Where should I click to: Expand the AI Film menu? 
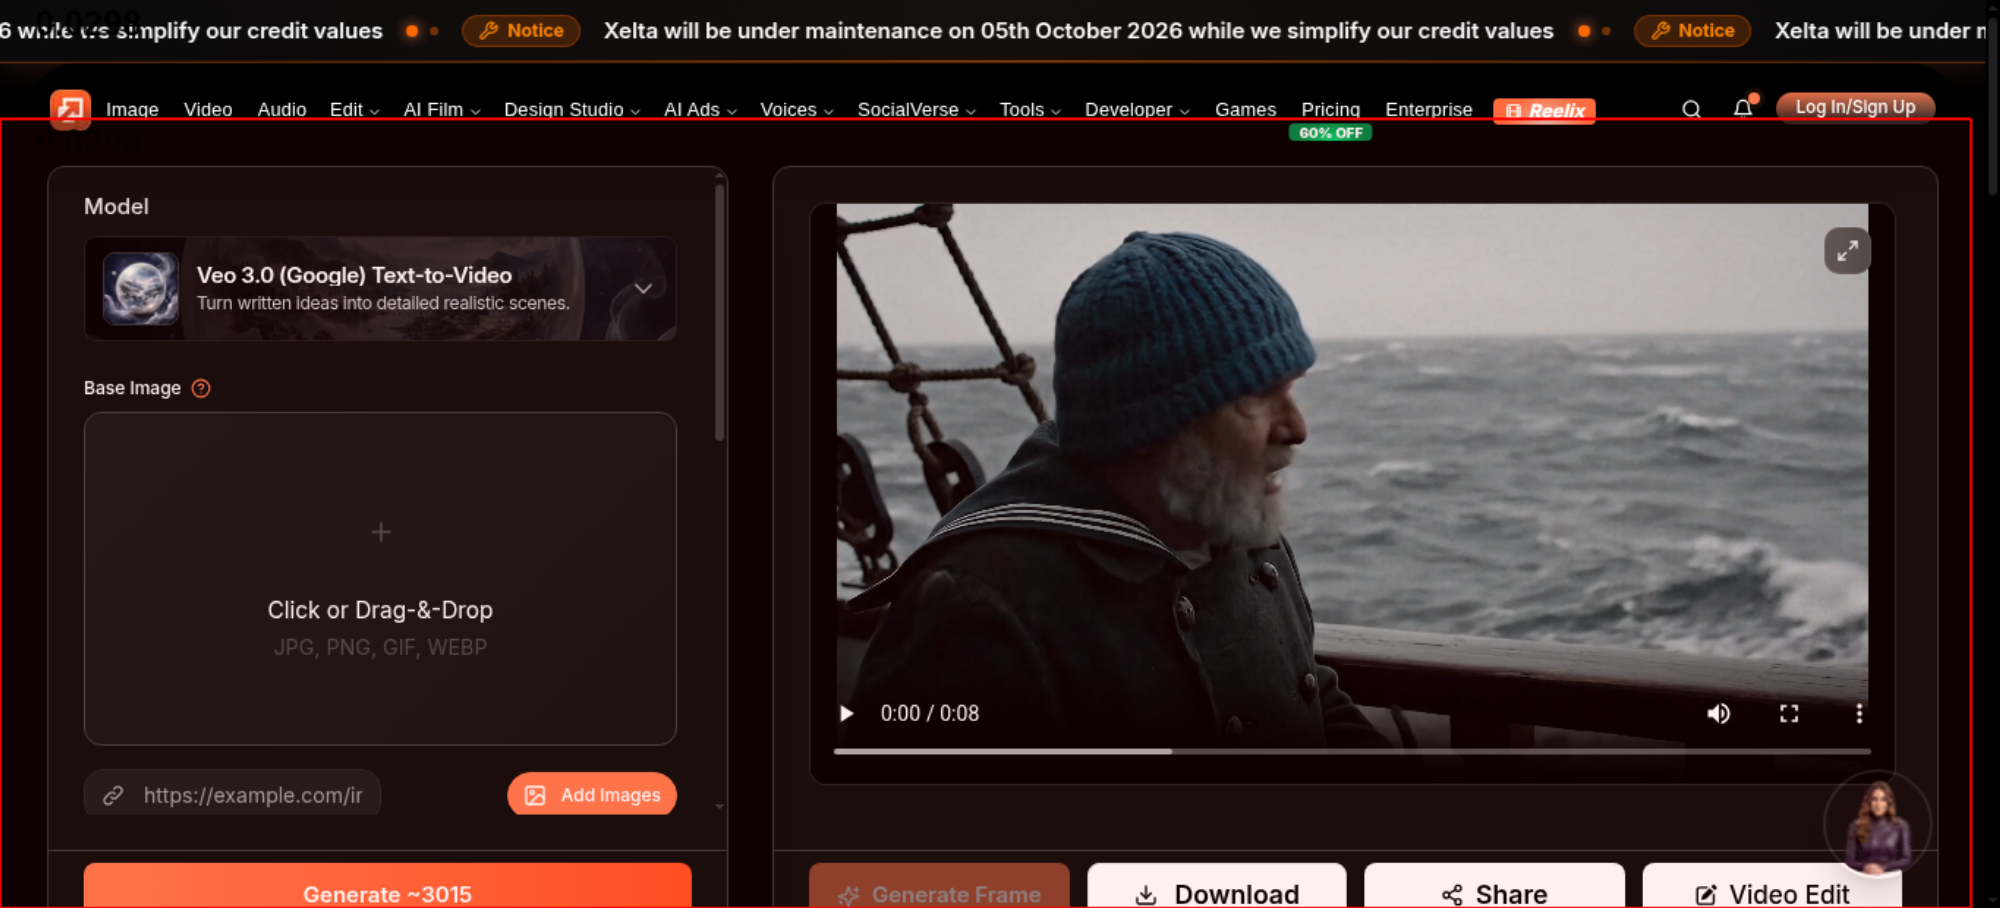[x=442, y=110]
